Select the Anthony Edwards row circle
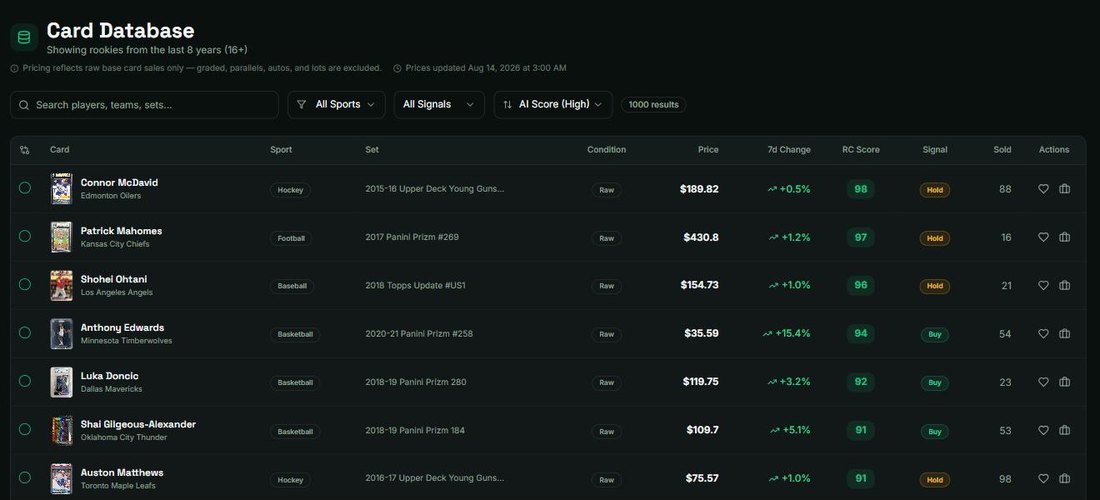The image size is (1100, 500). click(25, 332)
